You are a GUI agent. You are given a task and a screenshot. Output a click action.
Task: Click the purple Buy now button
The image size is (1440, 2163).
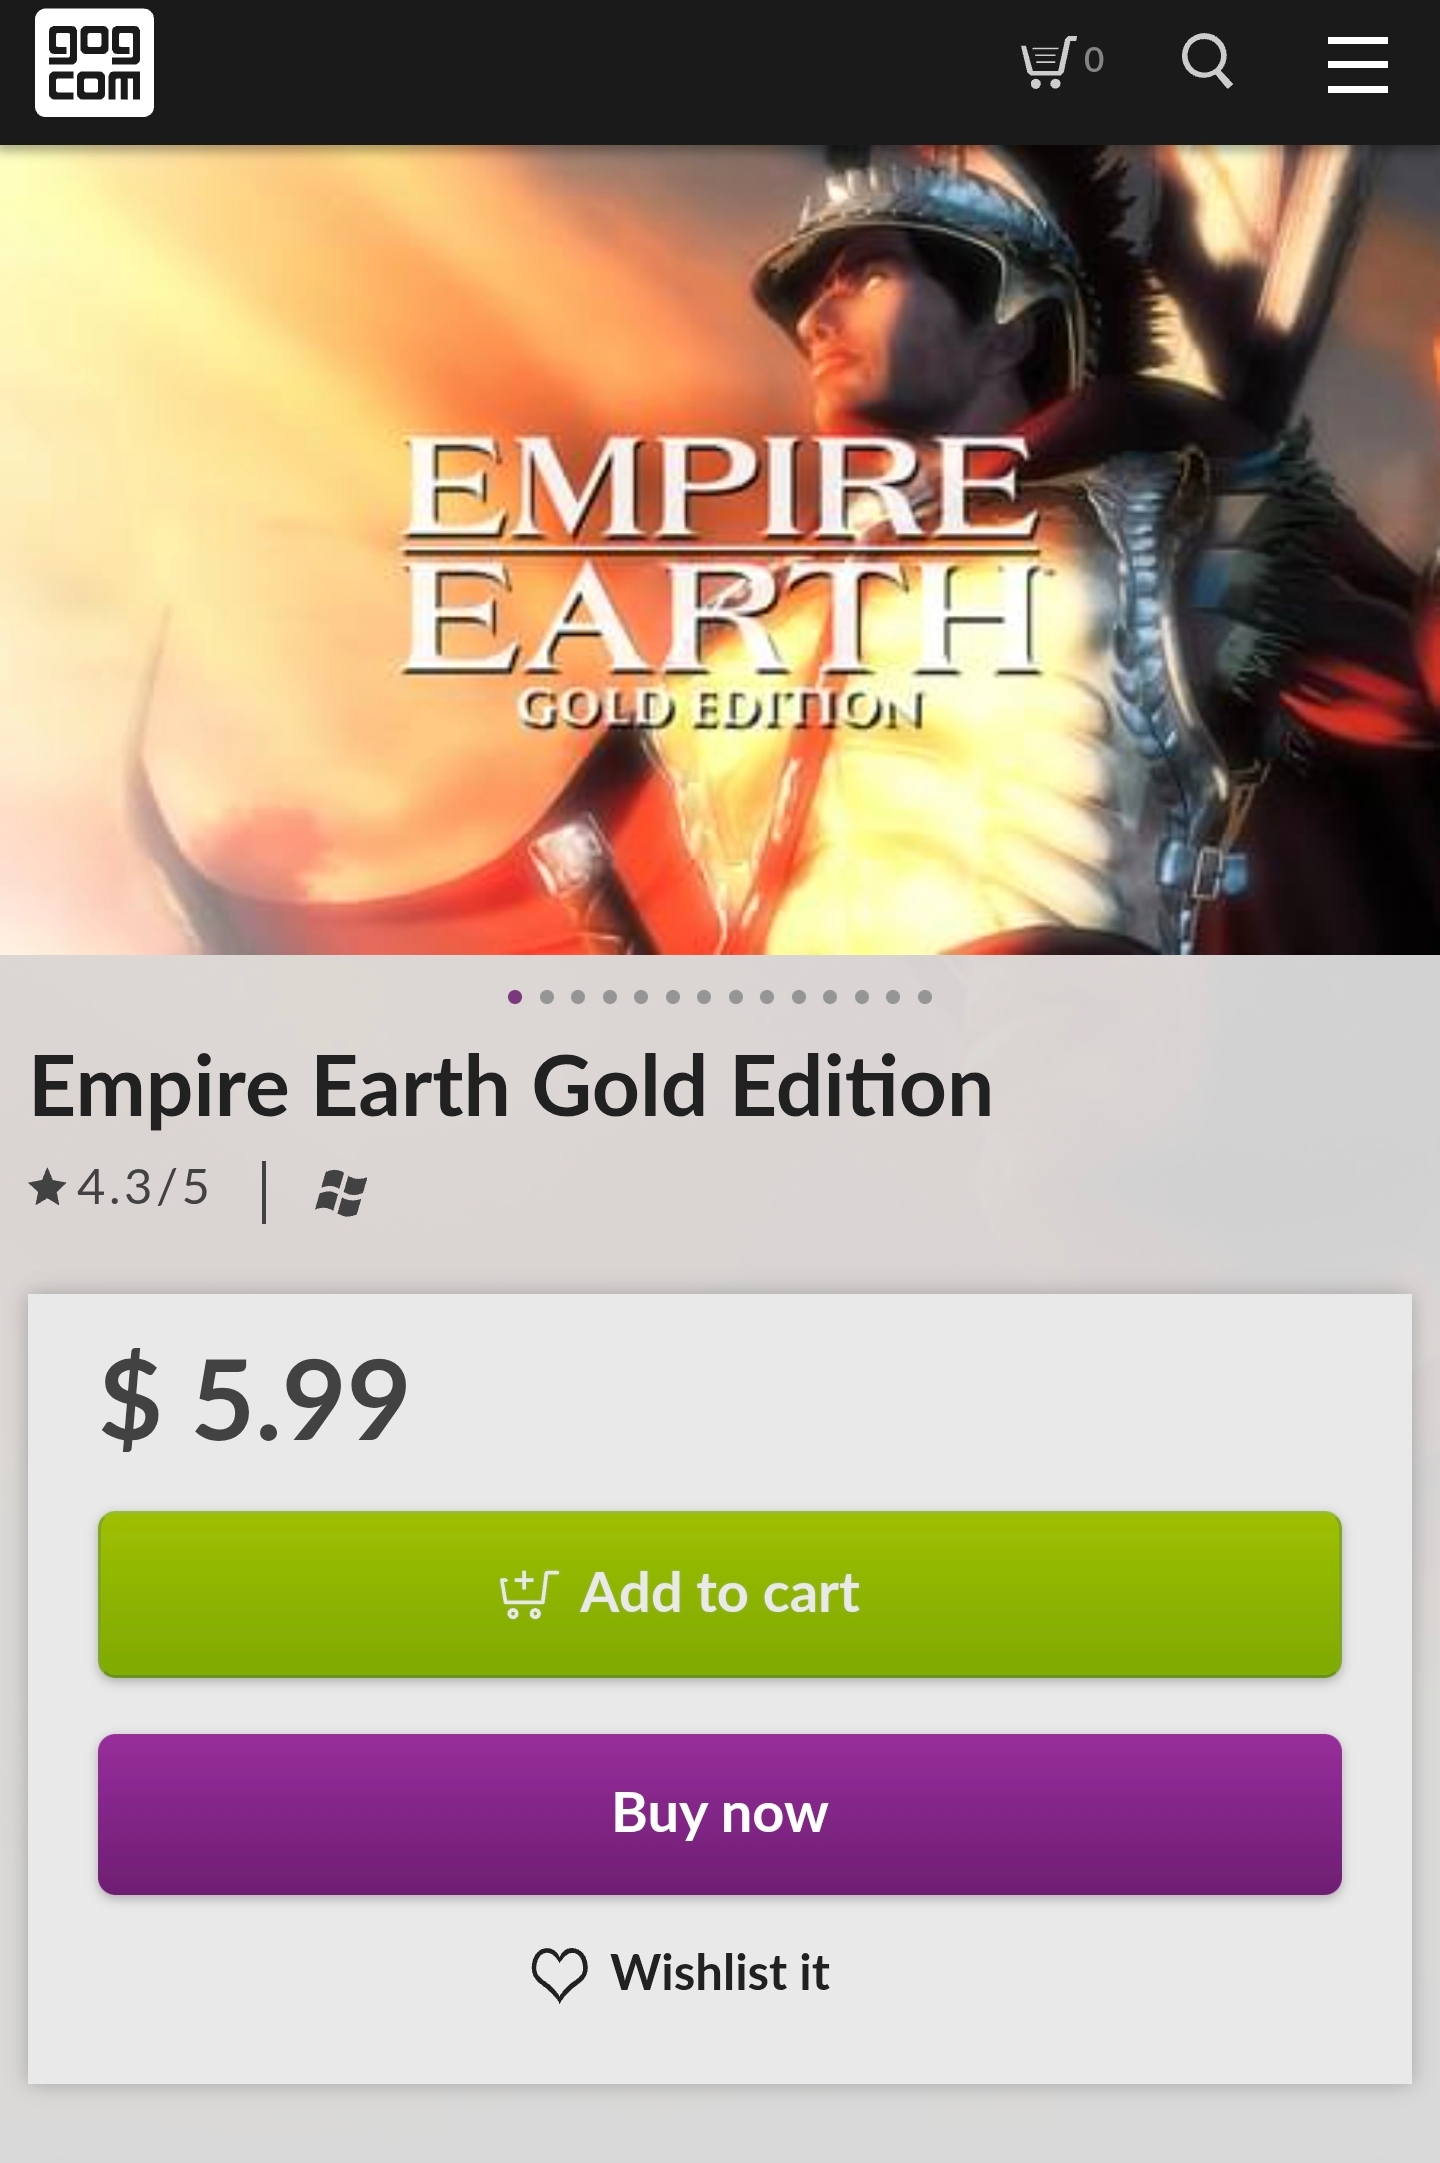pos(719,1813)
